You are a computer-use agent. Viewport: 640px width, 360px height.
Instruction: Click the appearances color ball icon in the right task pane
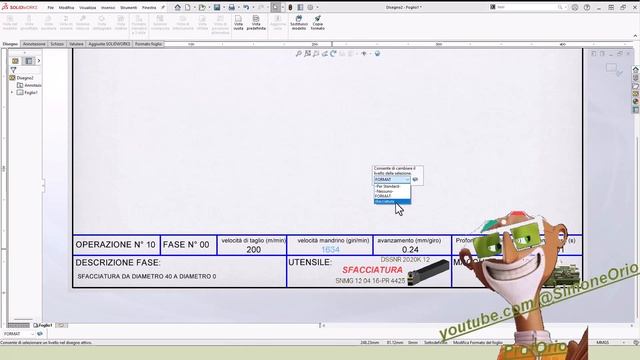636,102
